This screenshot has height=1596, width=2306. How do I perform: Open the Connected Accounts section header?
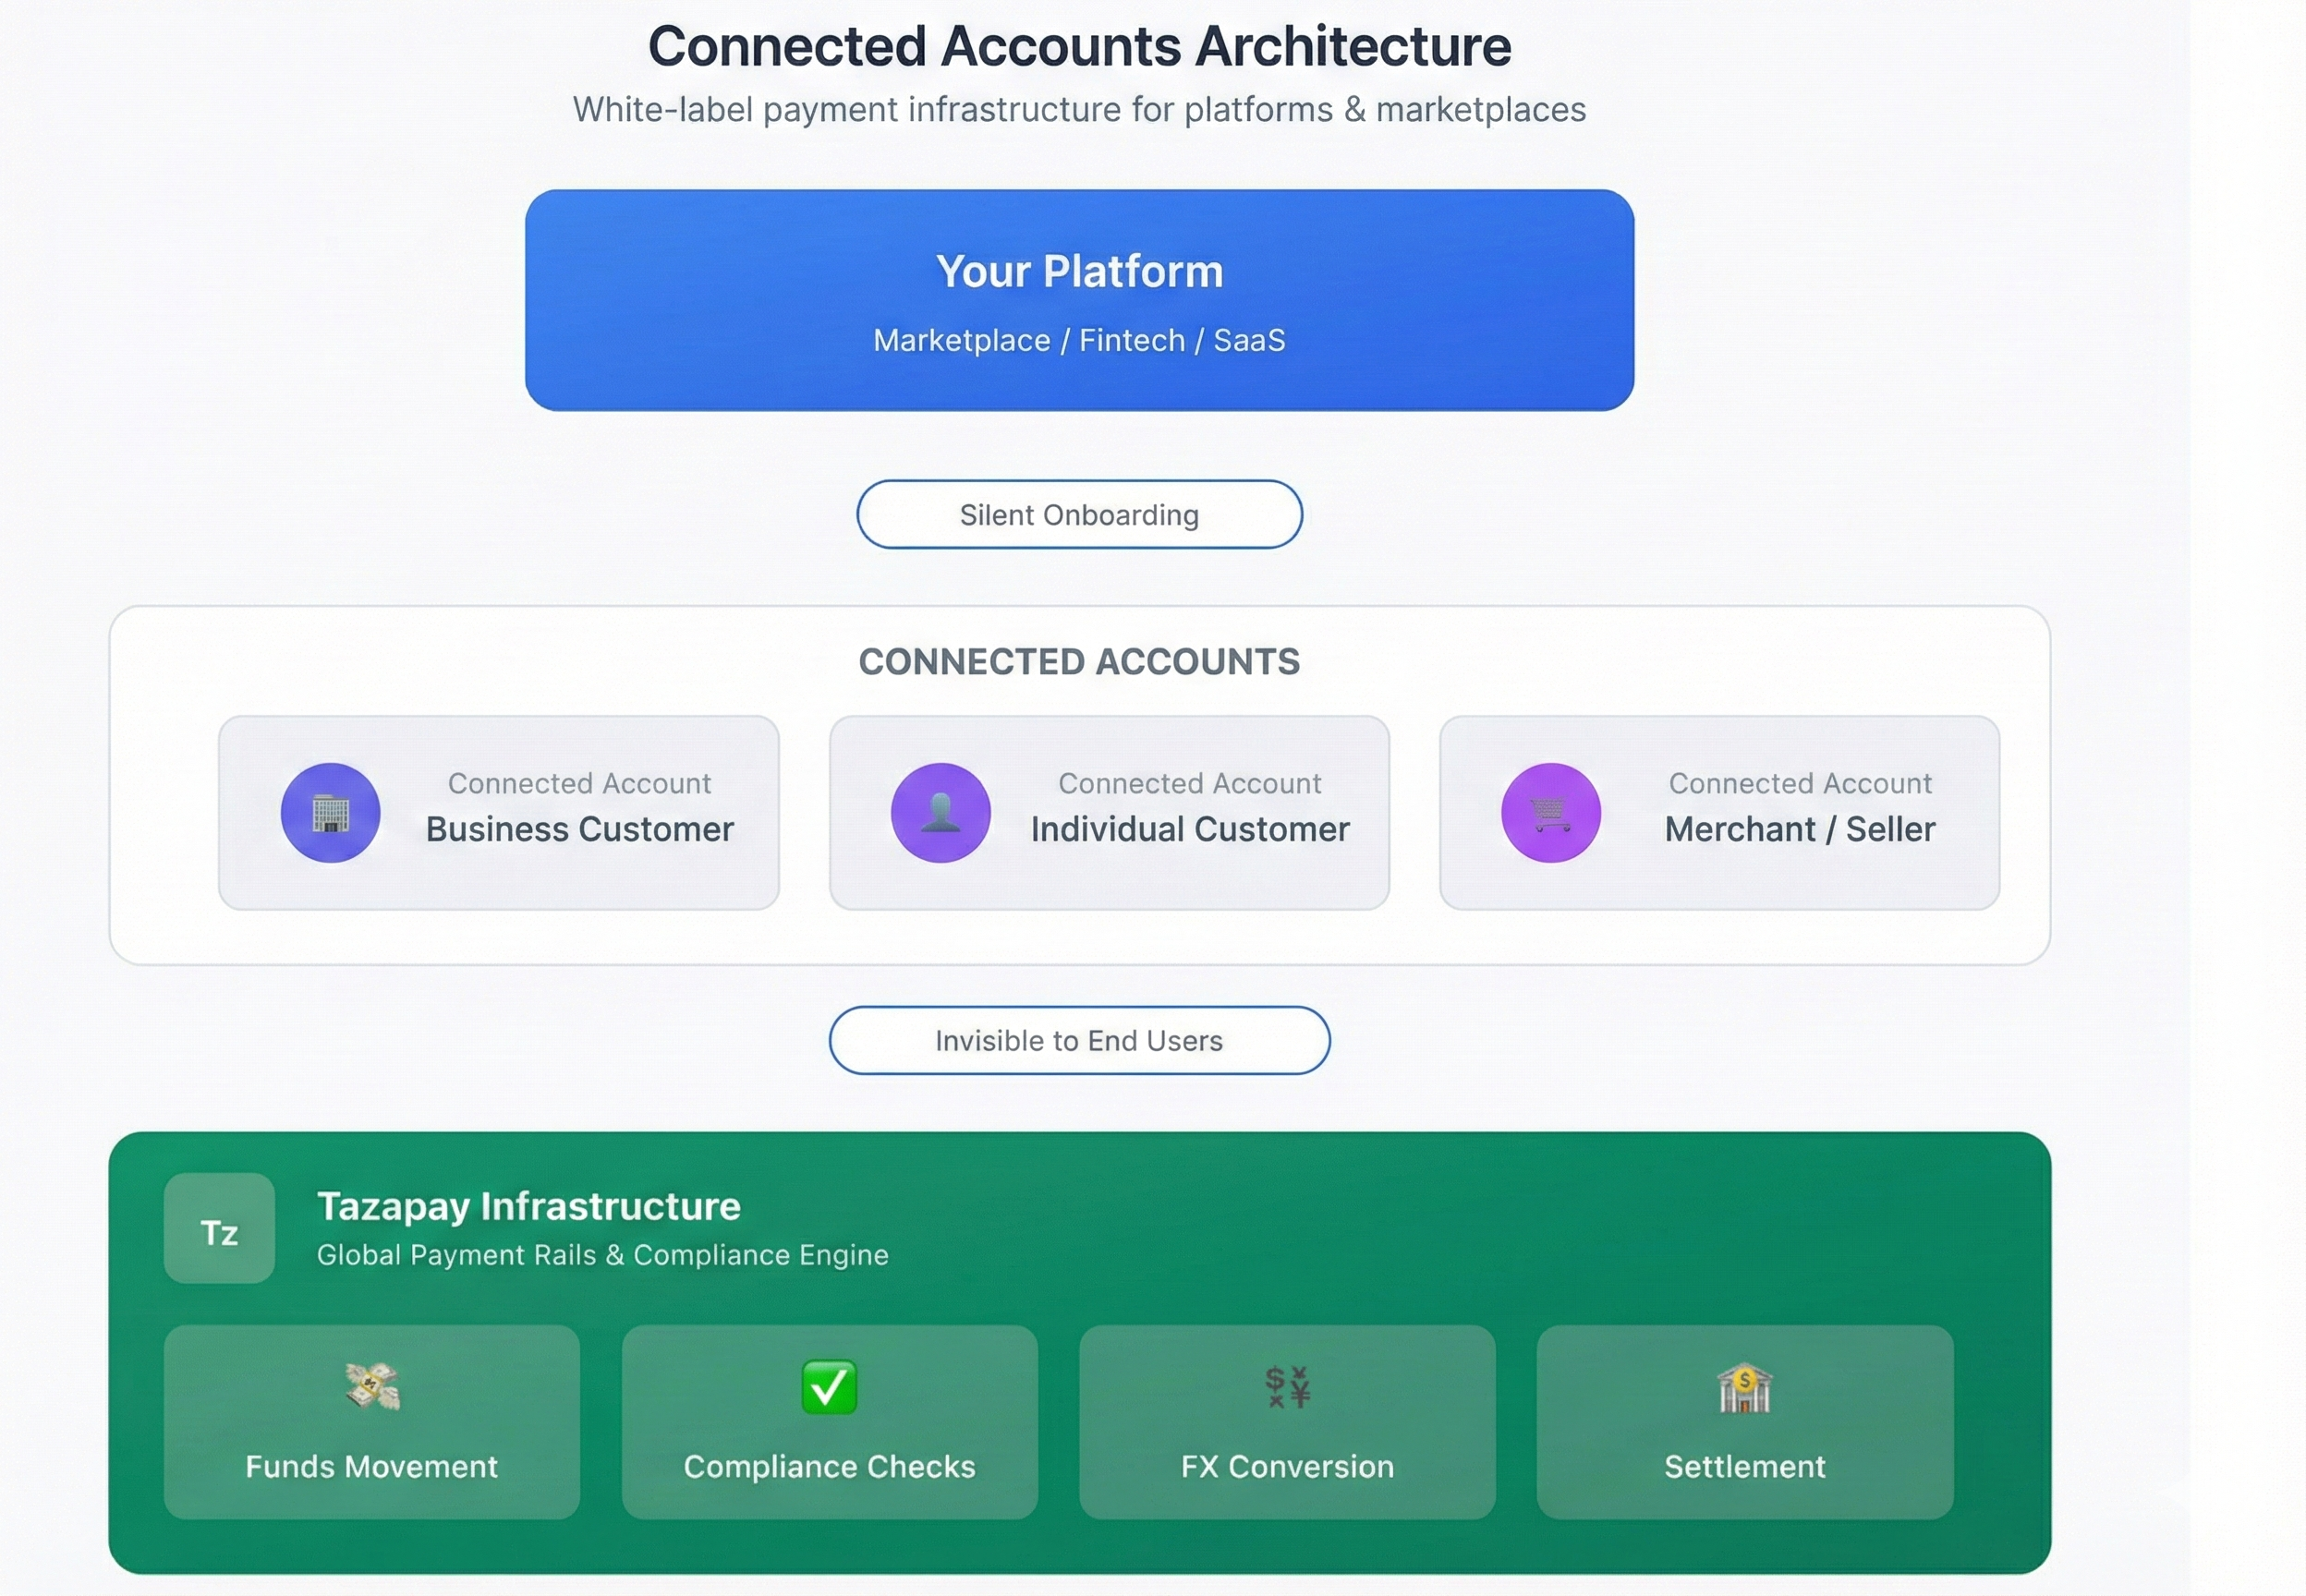pos(1079,660)
